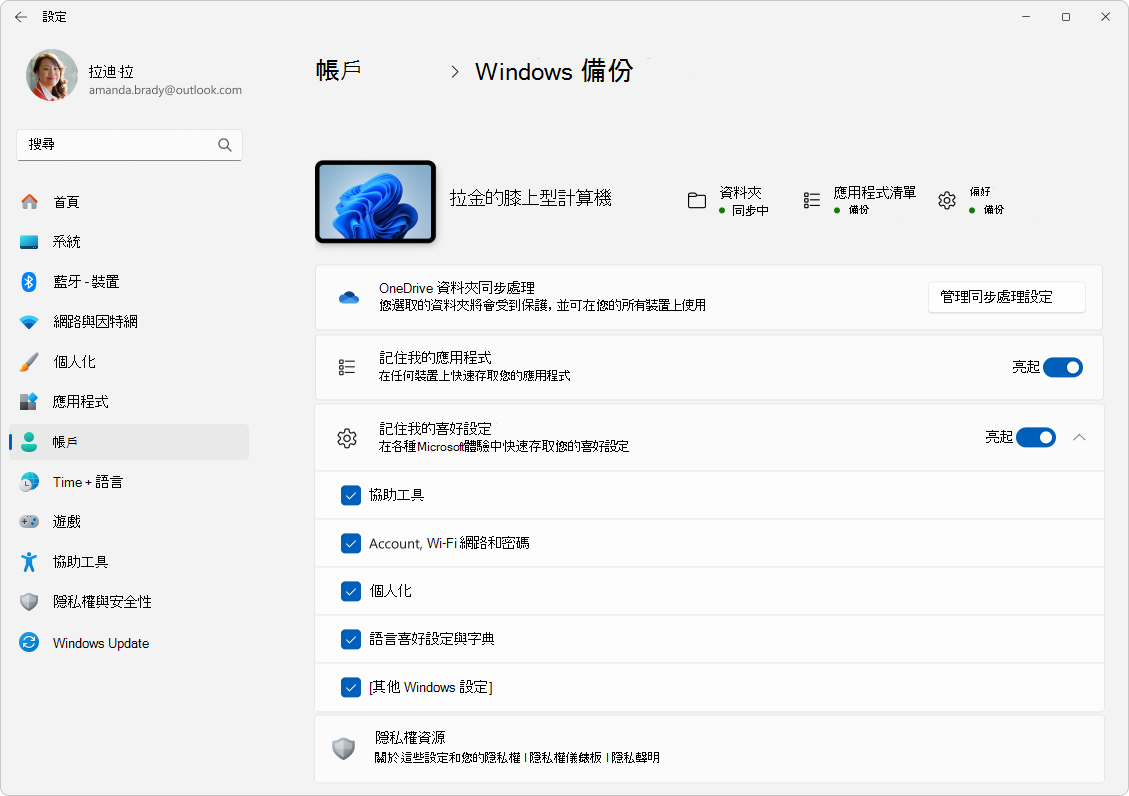Click the gear icon beside 記住我的喜好設定
The image size is (1129, 796).
[x=347, y=438]
